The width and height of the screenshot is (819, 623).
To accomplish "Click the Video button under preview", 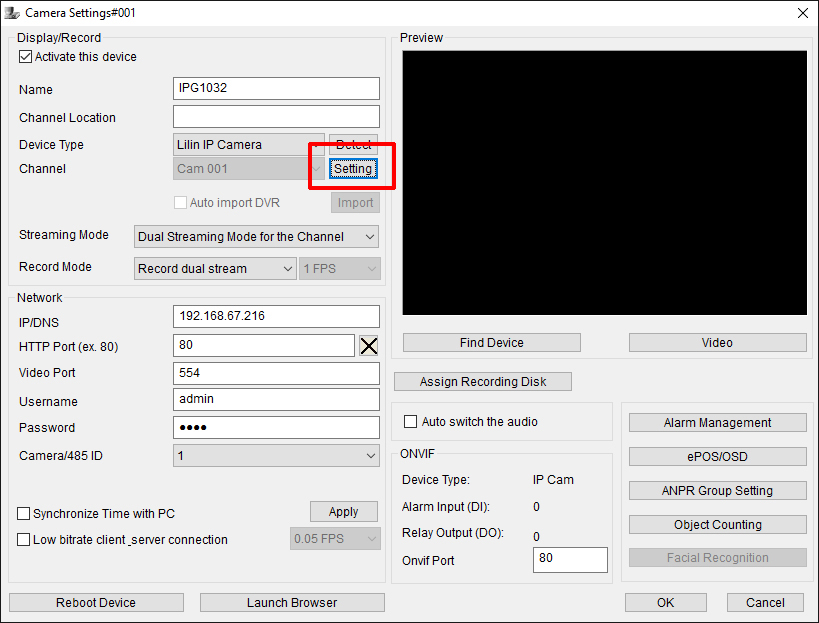I will point(717,343).
